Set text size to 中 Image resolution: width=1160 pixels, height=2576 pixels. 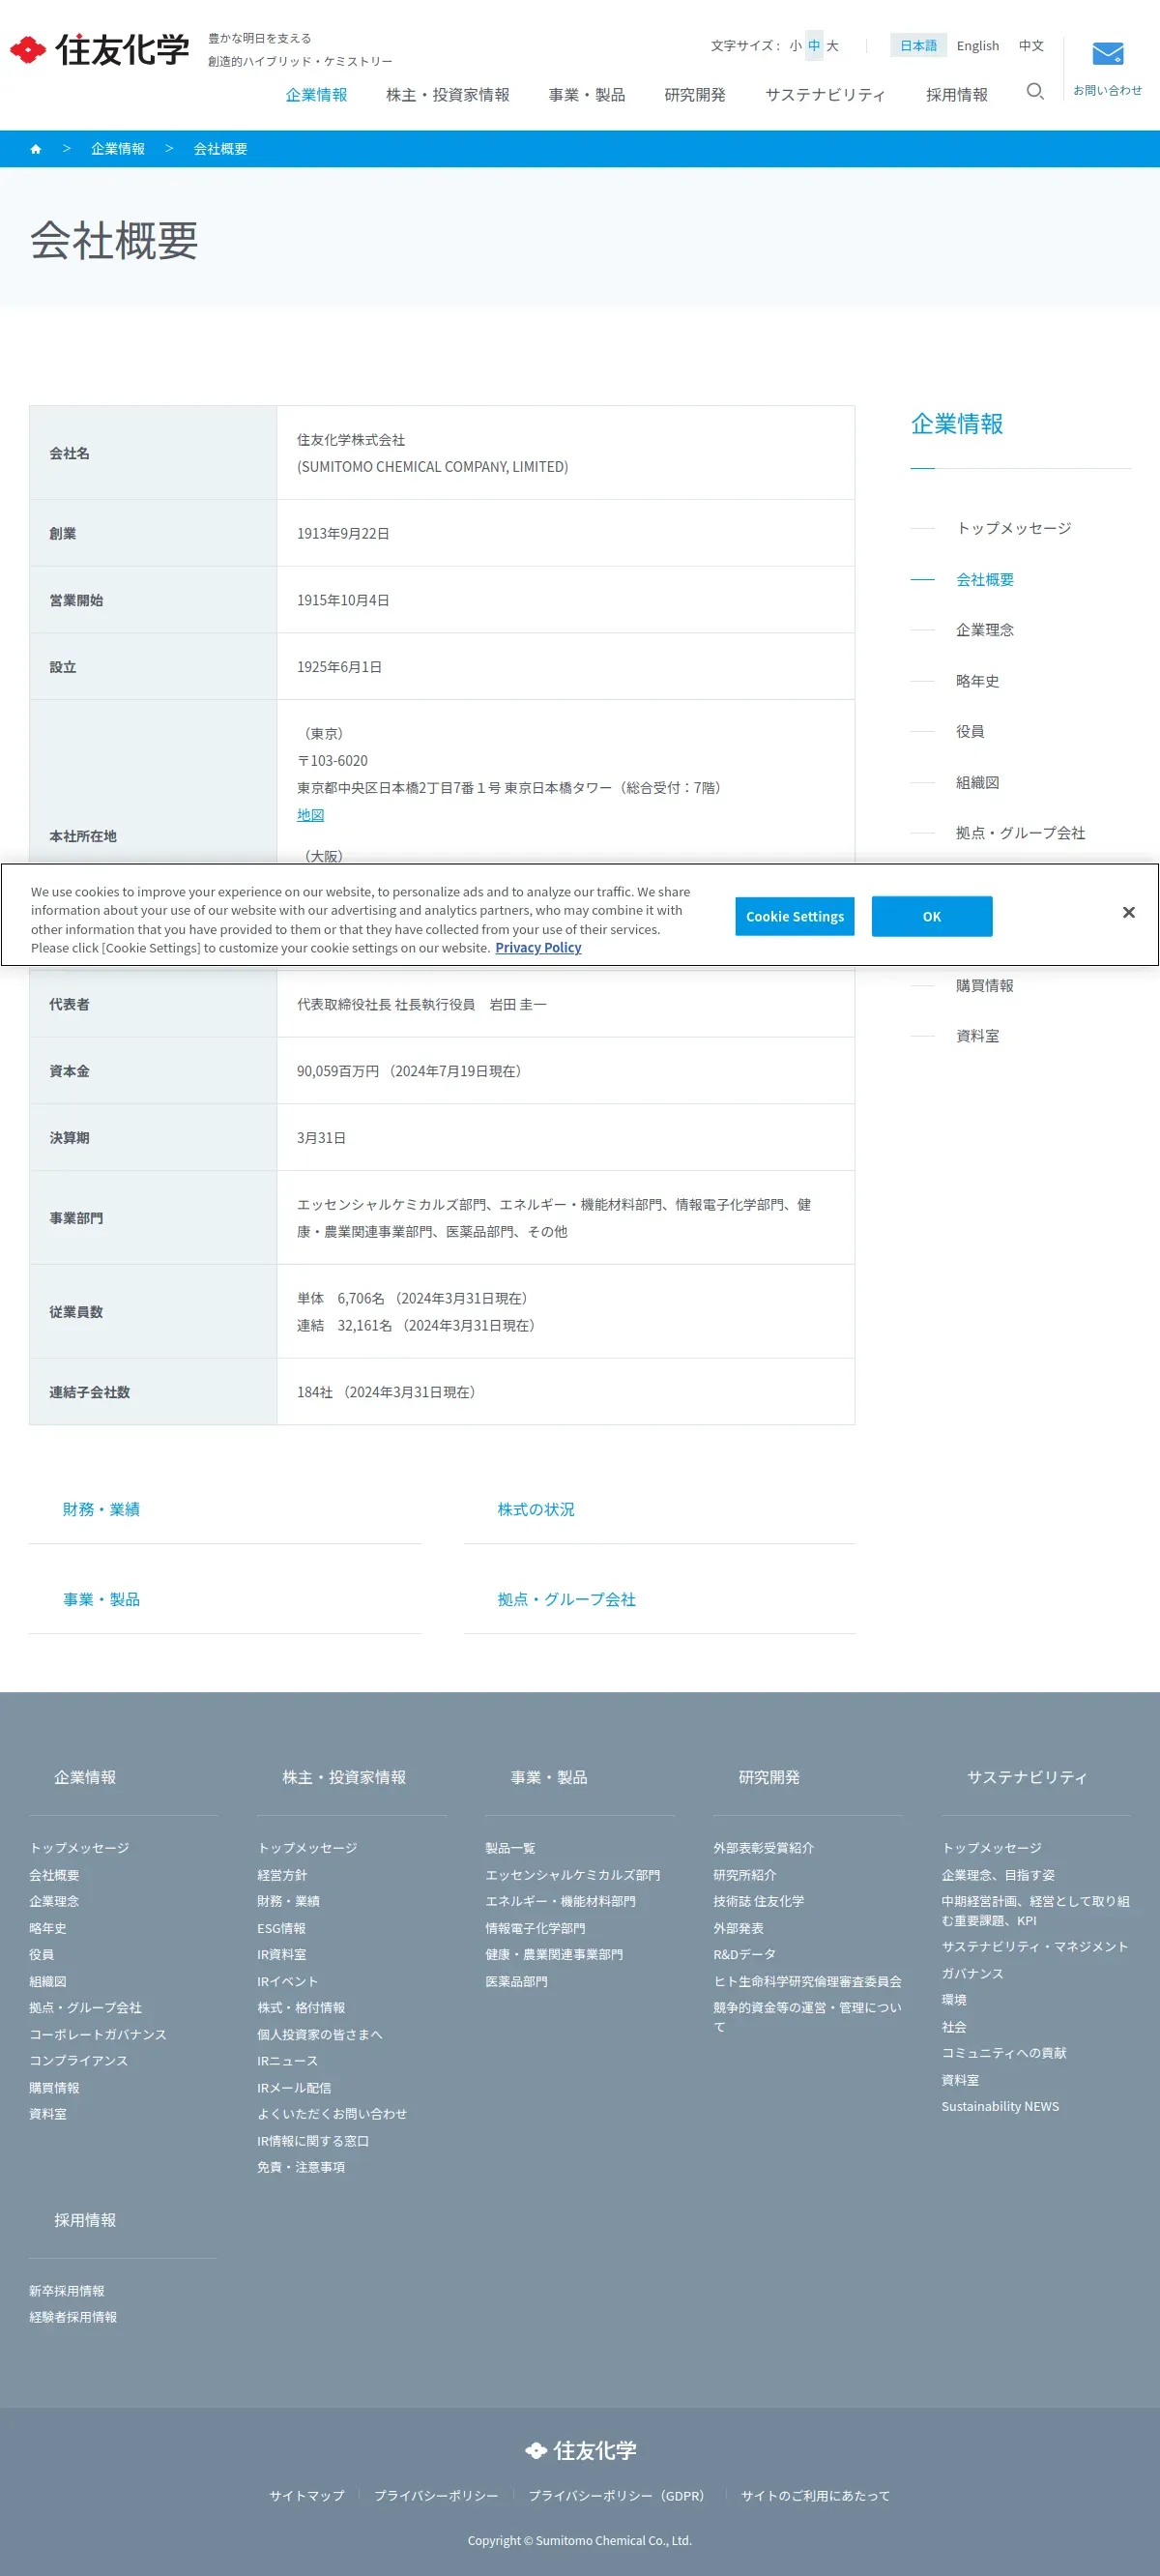(814, 46)
